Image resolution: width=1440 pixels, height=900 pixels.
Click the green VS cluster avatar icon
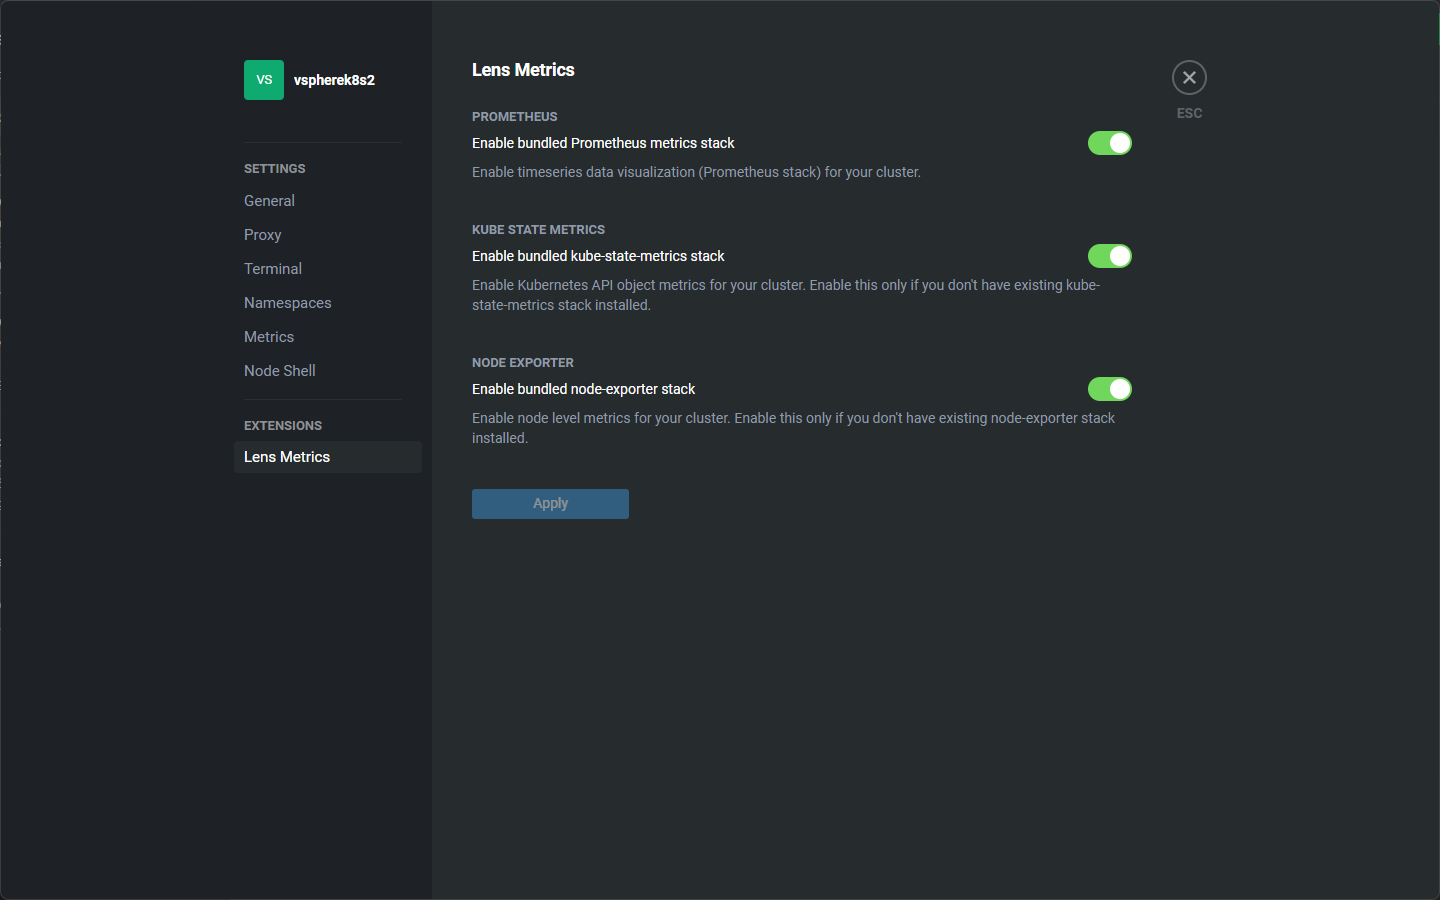pos(264,80)
